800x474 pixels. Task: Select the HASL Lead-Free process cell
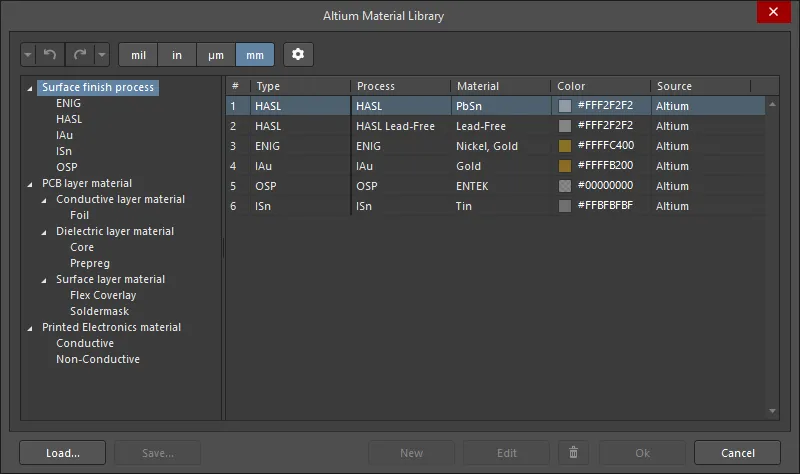pyautogui.click(x=401, y=126)
